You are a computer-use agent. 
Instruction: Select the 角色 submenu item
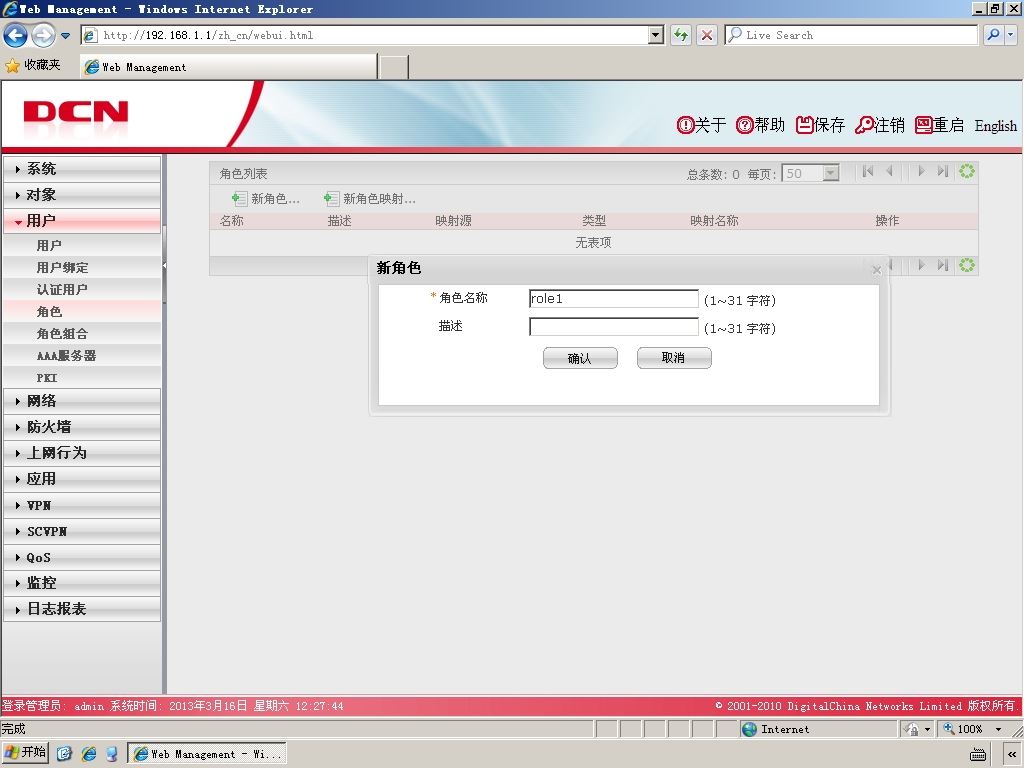[82, 312]
